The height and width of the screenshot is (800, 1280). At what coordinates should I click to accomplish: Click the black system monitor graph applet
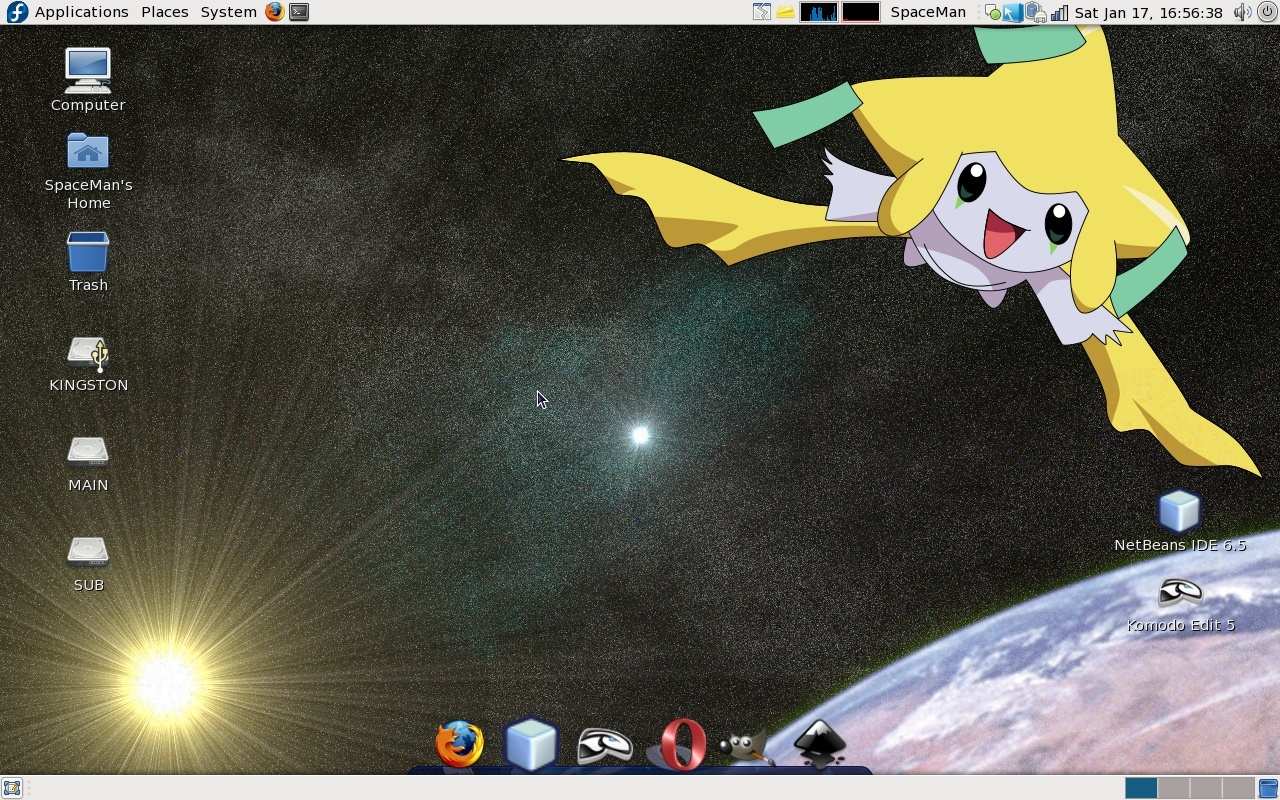pos(860,12)
